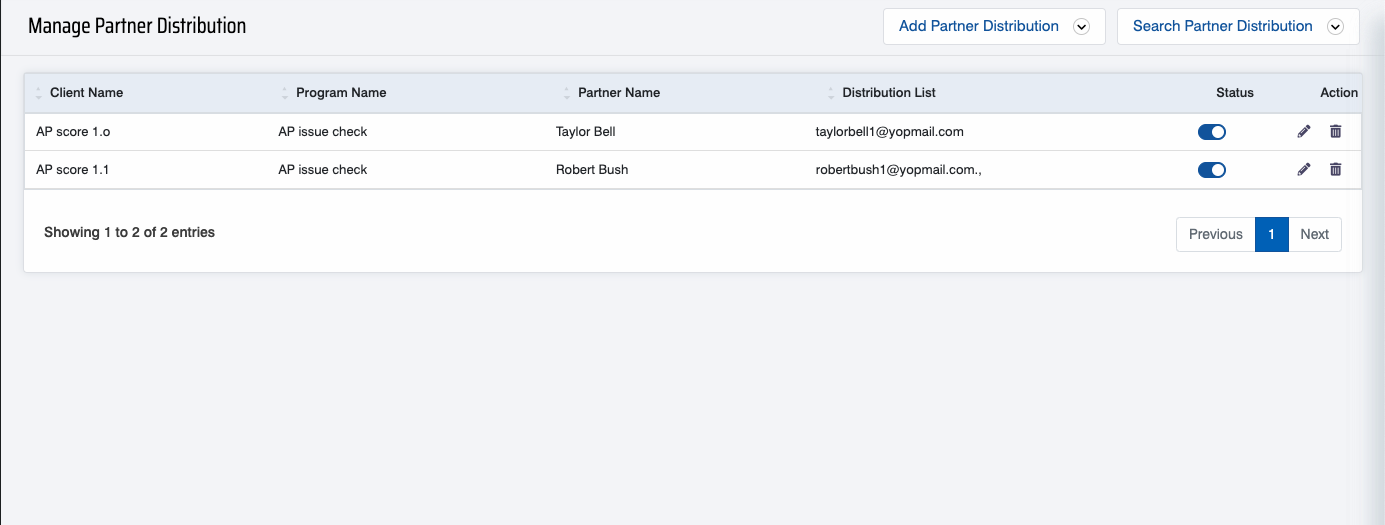This screenshot has width=1385, height=525.
Task: Sort by Distribution List column arrows
Action: [831, 93]
